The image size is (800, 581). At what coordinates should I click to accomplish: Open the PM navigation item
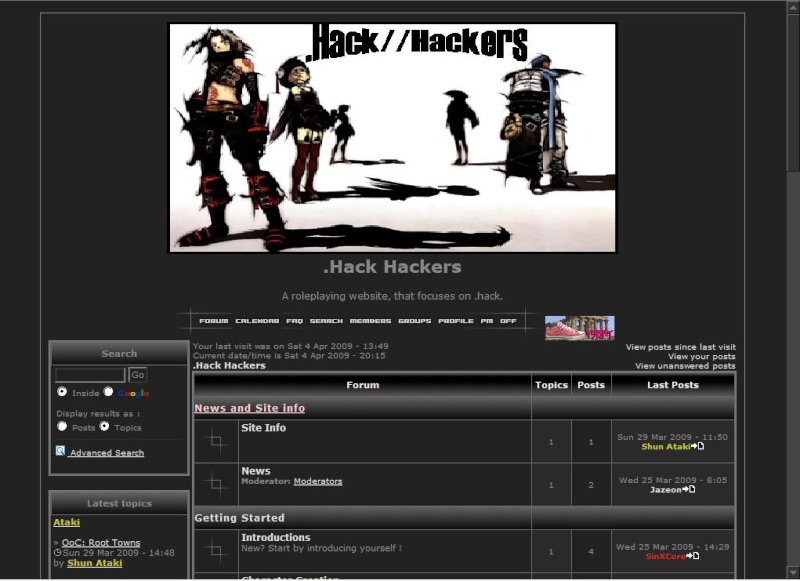[487, 321]
